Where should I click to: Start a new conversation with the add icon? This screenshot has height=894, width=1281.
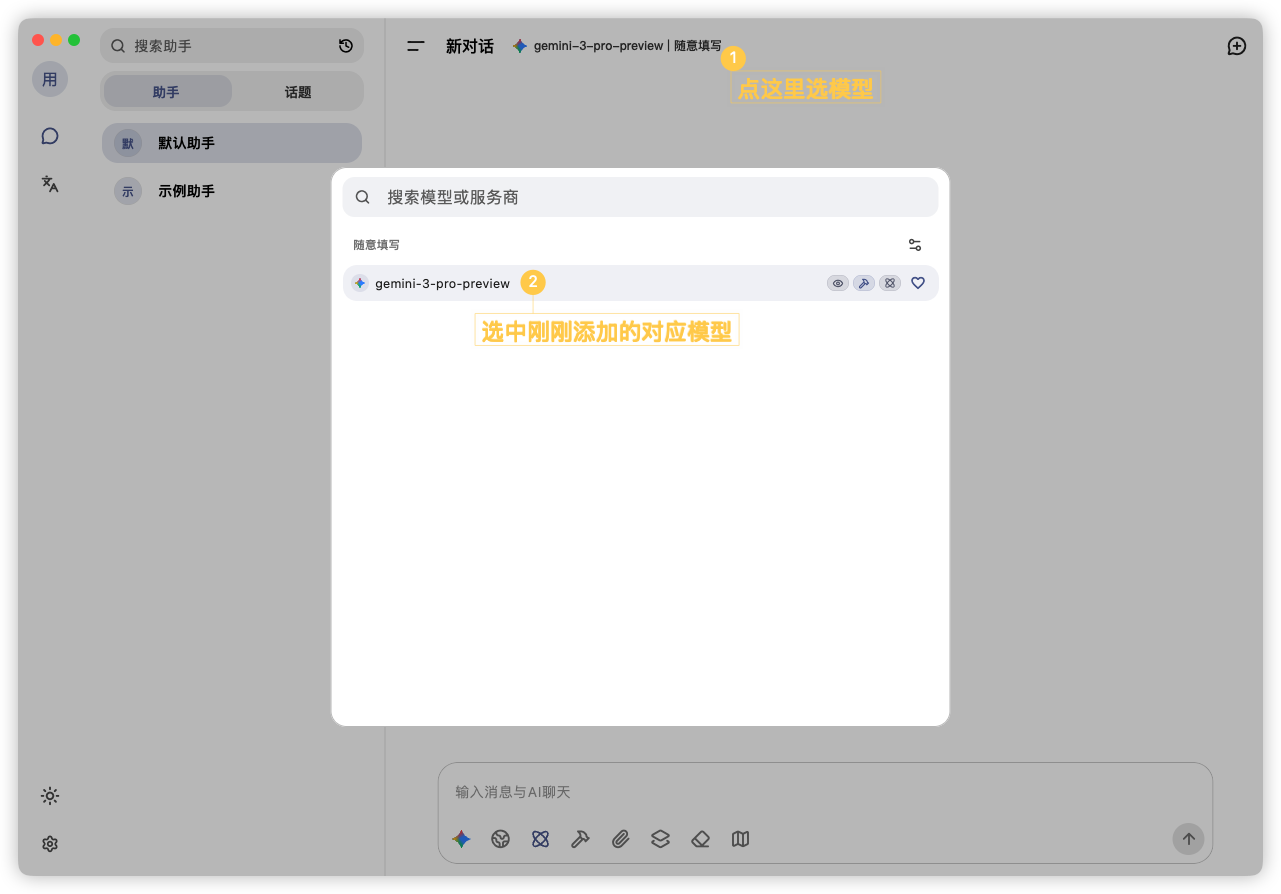[1236, 45]
